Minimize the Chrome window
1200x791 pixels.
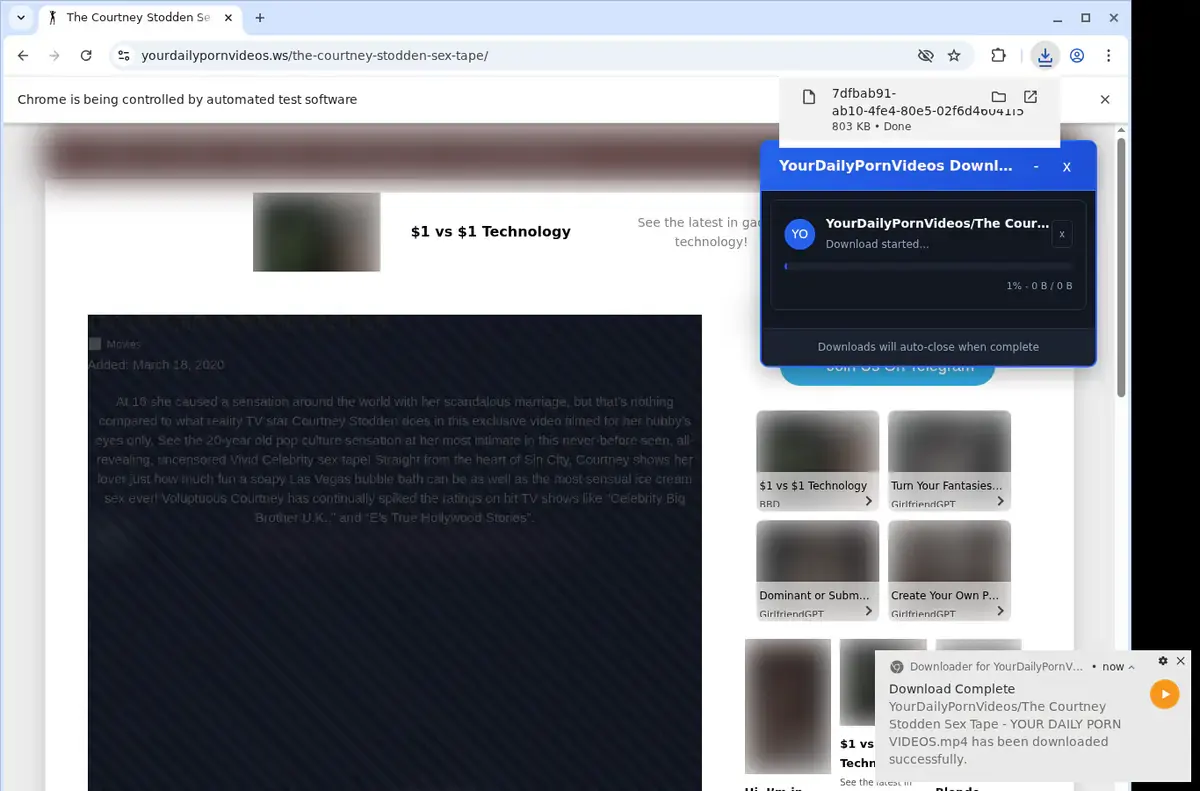tap(1058, 18)
